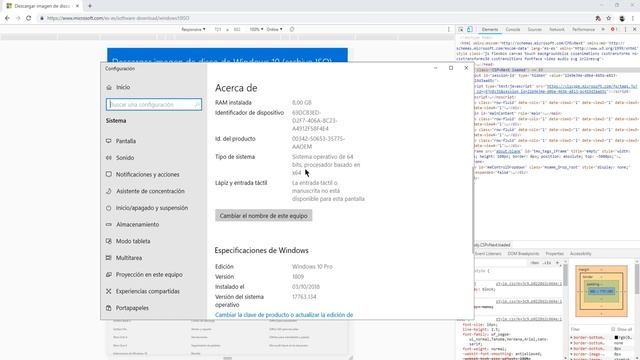Open Chrome profile avatar
The width and height of the screenshot is (640, 360).
622,18
